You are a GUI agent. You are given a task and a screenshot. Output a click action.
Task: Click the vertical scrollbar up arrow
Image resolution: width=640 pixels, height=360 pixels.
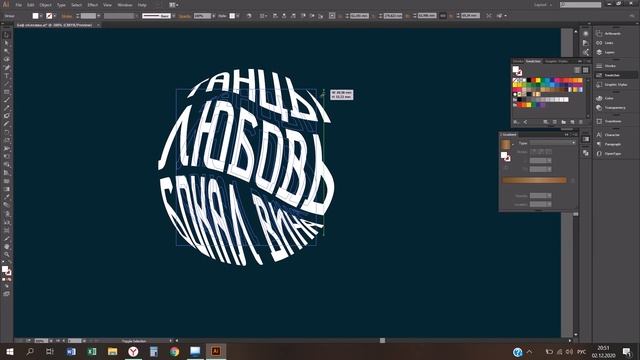[576, 31]
